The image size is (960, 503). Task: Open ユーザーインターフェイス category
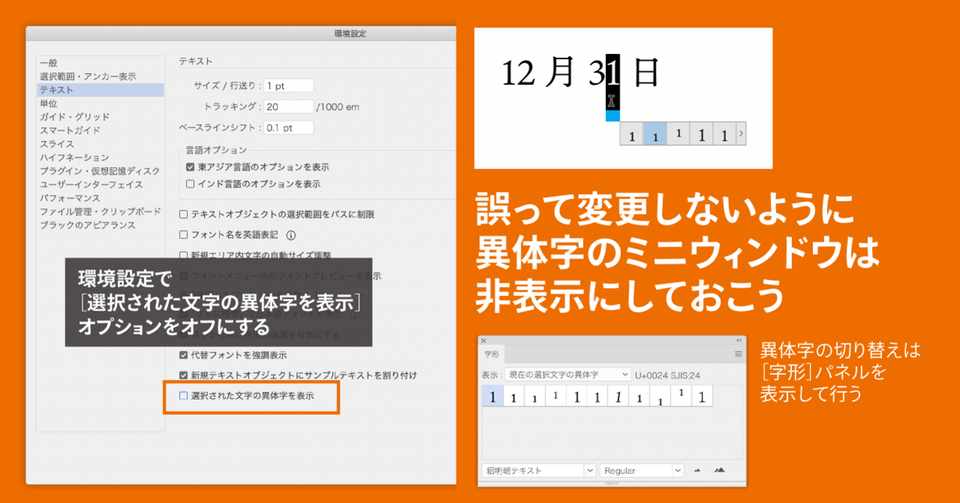[x=91, y=184]
